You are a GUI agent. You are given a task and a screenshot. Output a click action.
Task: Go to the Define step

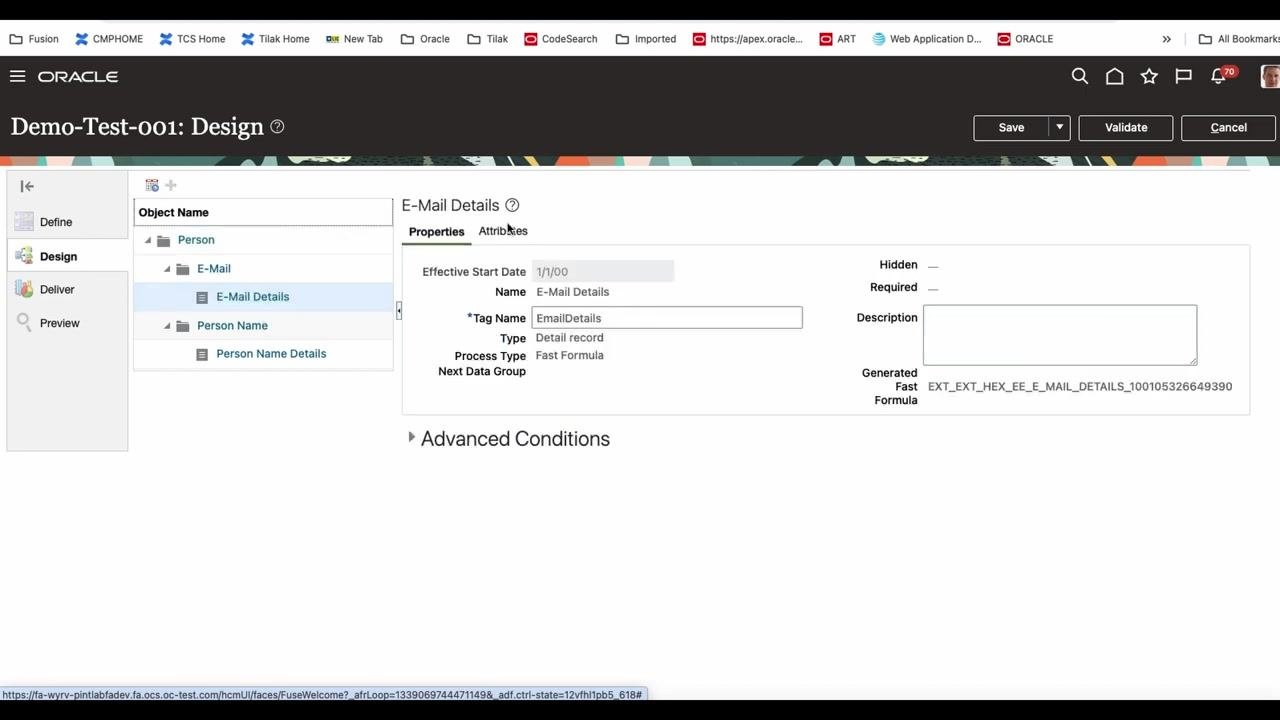pyautogui.click(x=56, y=222)
